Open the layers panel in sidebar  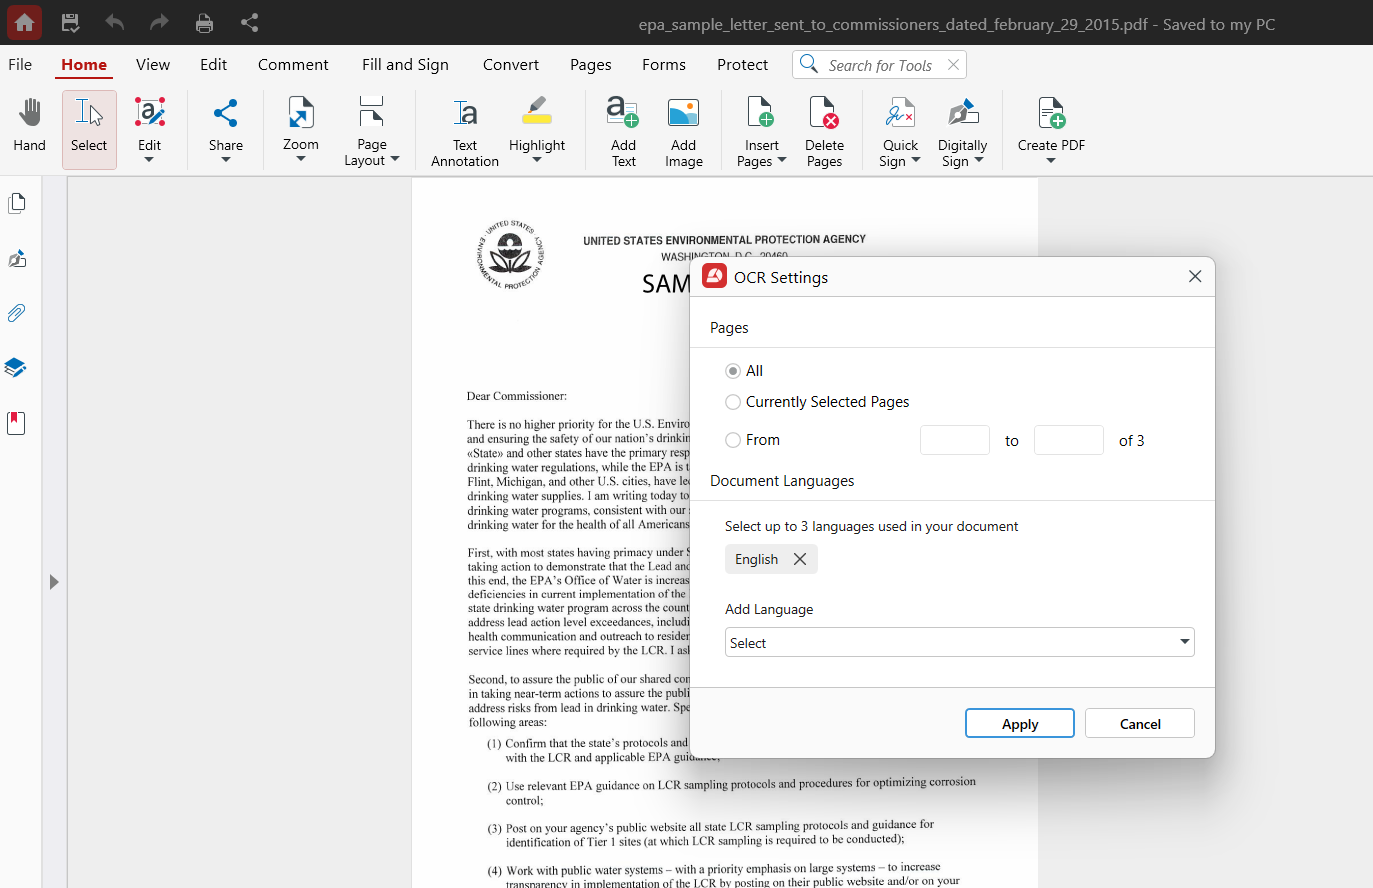point(16,367)
